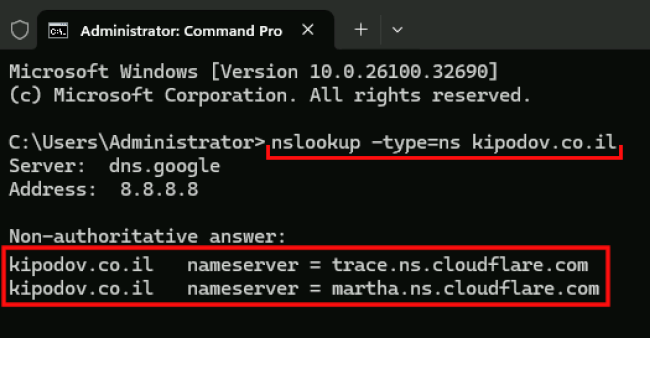Click the Microsoft Corporation copyright line

point(270,95)
